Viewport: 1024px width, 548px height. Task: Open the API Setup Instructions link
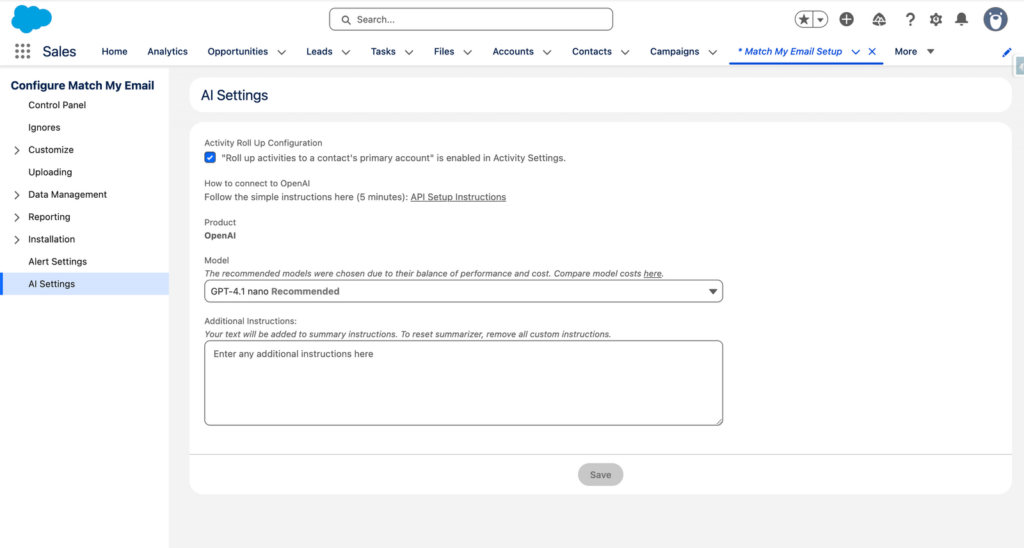pyautogui.click(x=458, y=197)
